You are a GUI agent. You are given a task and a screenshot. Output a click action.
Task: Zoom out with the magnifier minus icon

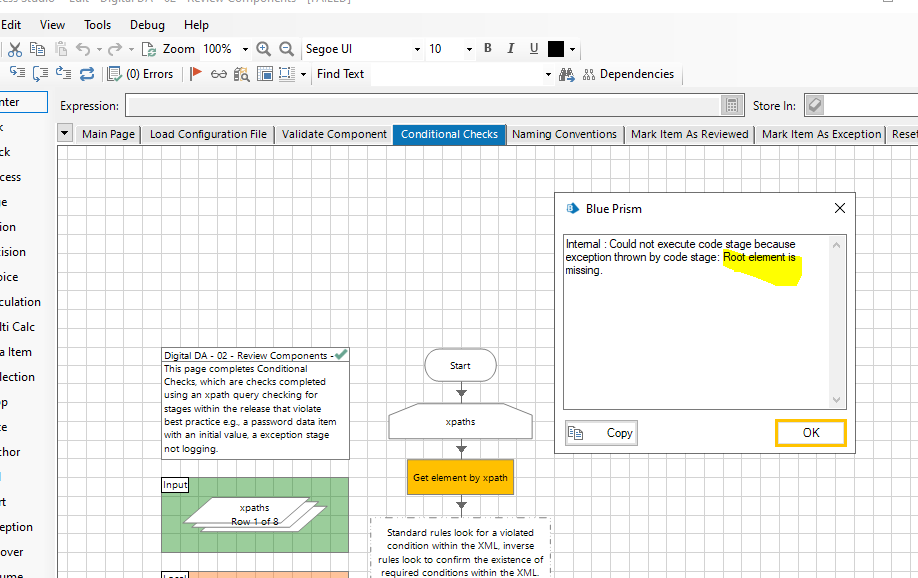[286, 49]
